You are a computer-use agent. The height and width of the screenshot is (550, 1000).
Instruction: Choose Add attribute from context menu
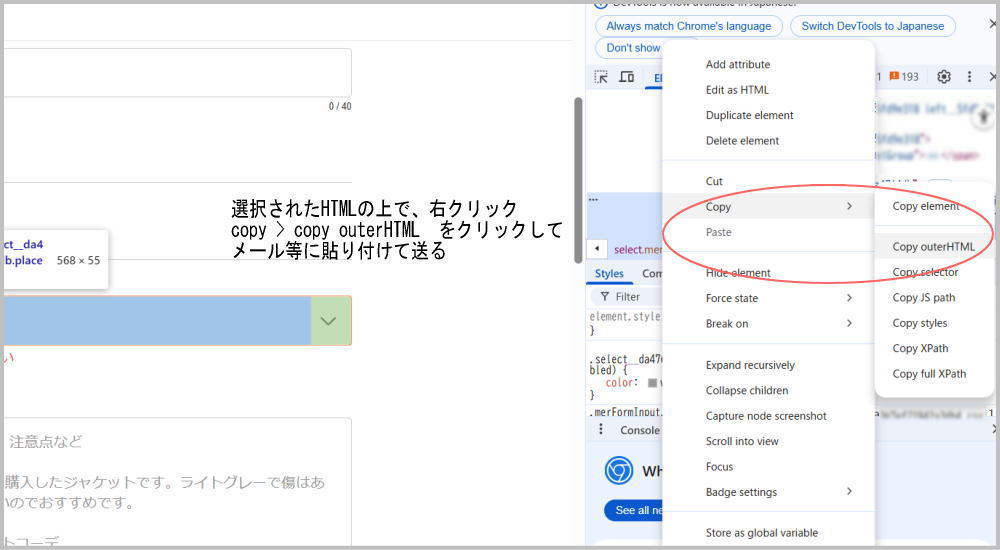coord(738,64)
